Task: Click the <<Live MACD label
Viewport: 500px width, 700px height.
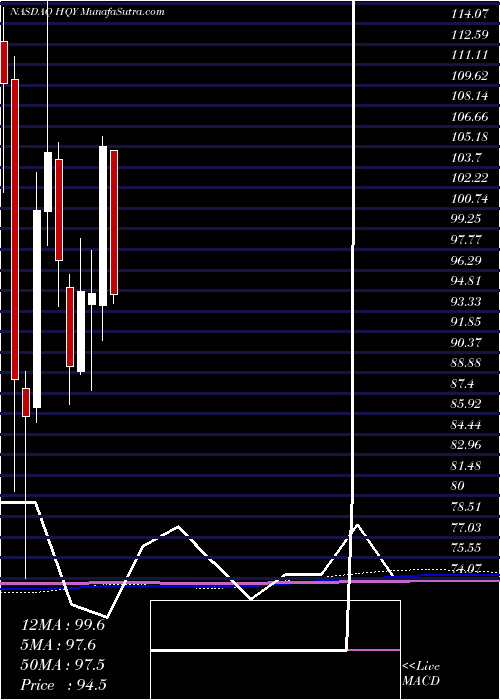Action: tap(421, 674)
